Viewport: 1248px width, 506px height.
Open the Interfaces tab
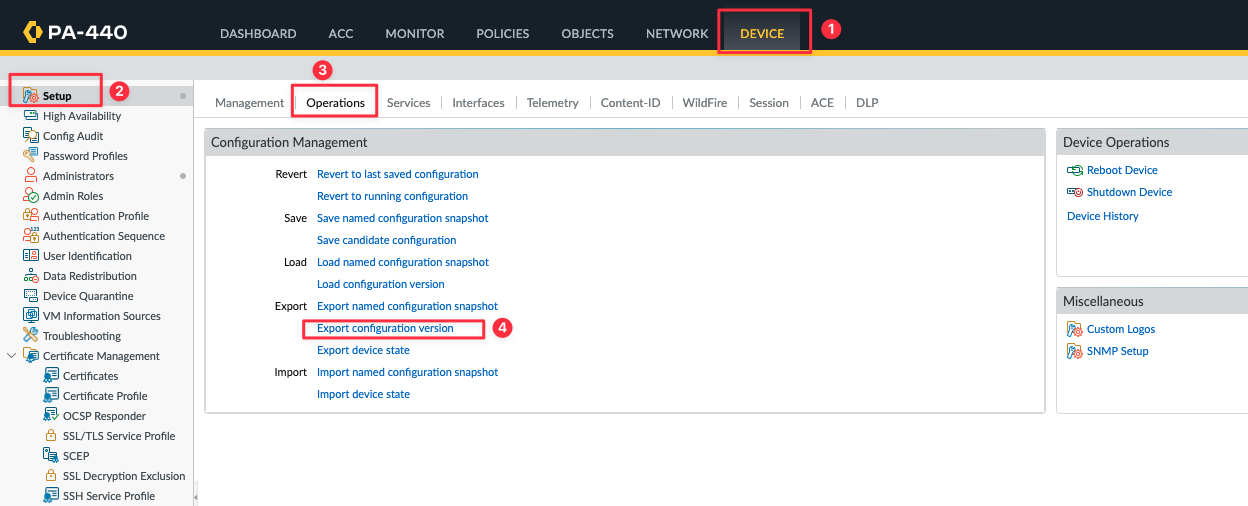(x=478, y=103)
